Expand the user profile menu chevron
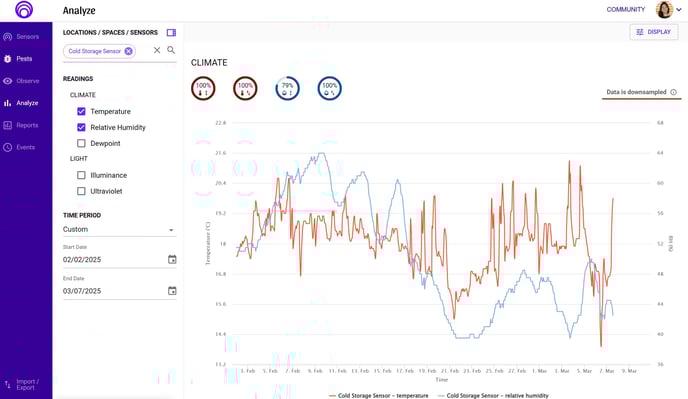Screen dimensions: 688x399 click(x=679, y=10)
